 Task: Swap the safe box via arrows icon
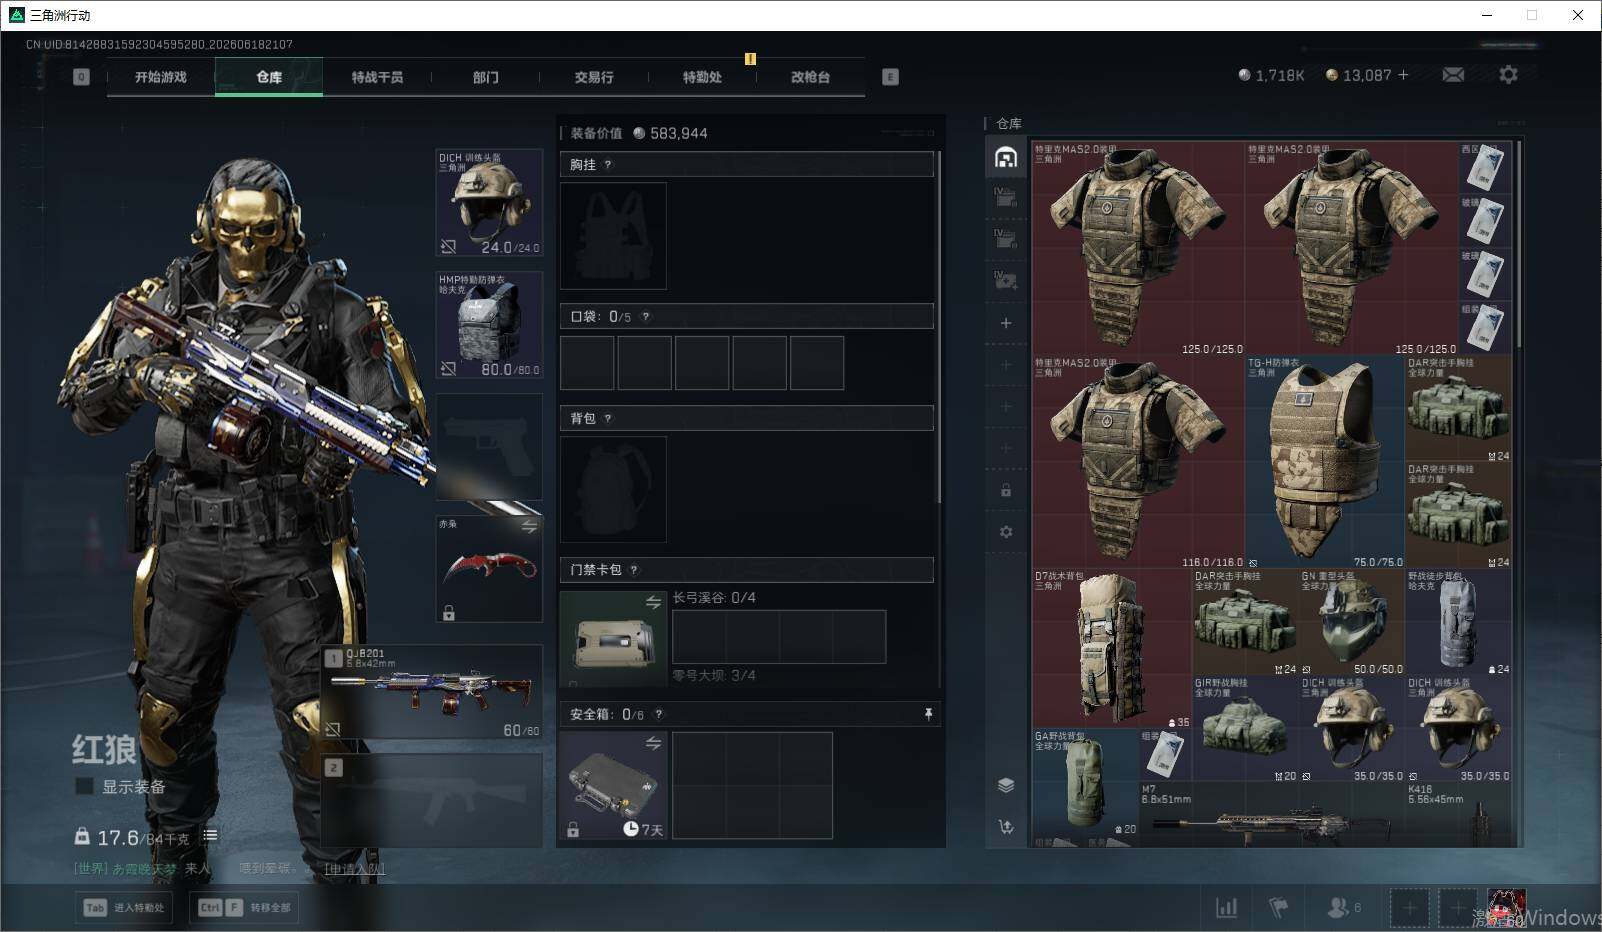click(x=653, y=743)
